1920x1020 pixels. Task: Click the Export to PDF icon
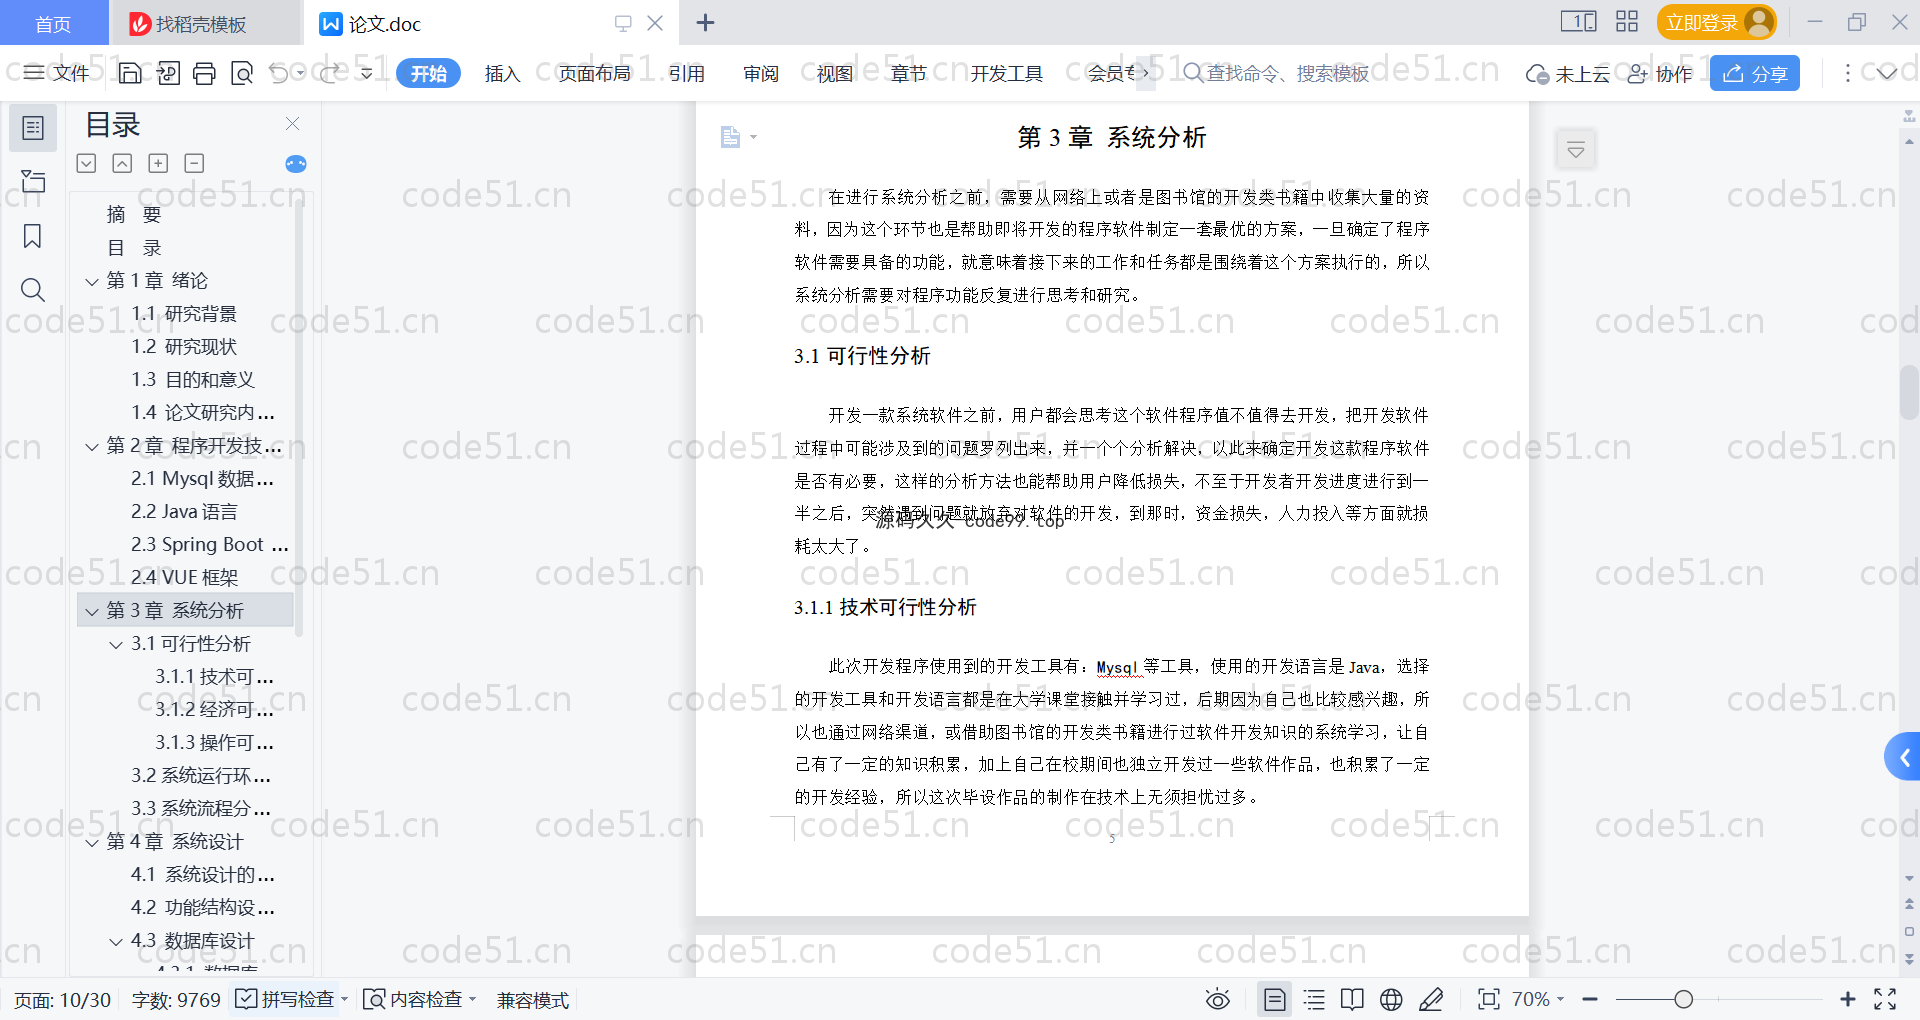point(168,73)
